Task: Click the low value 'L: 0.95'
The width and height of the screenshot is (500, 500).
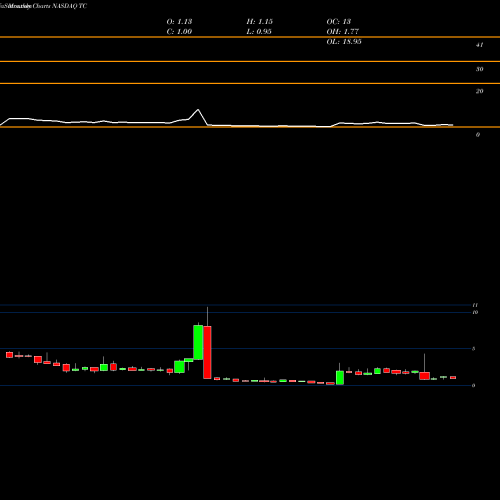Action: coord(259,32)
